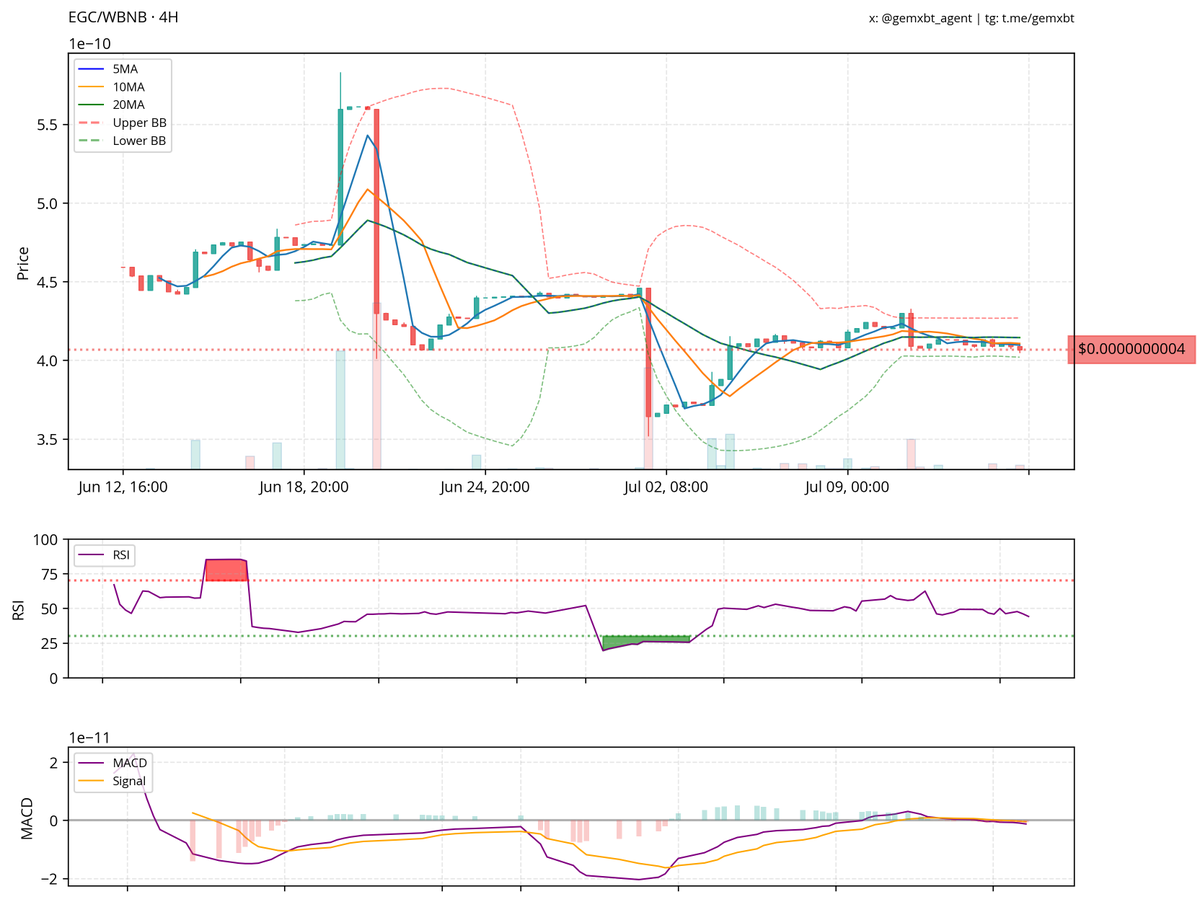
Task: Click the 4.5 price axis tick
Action: click(x=48, y=282)
